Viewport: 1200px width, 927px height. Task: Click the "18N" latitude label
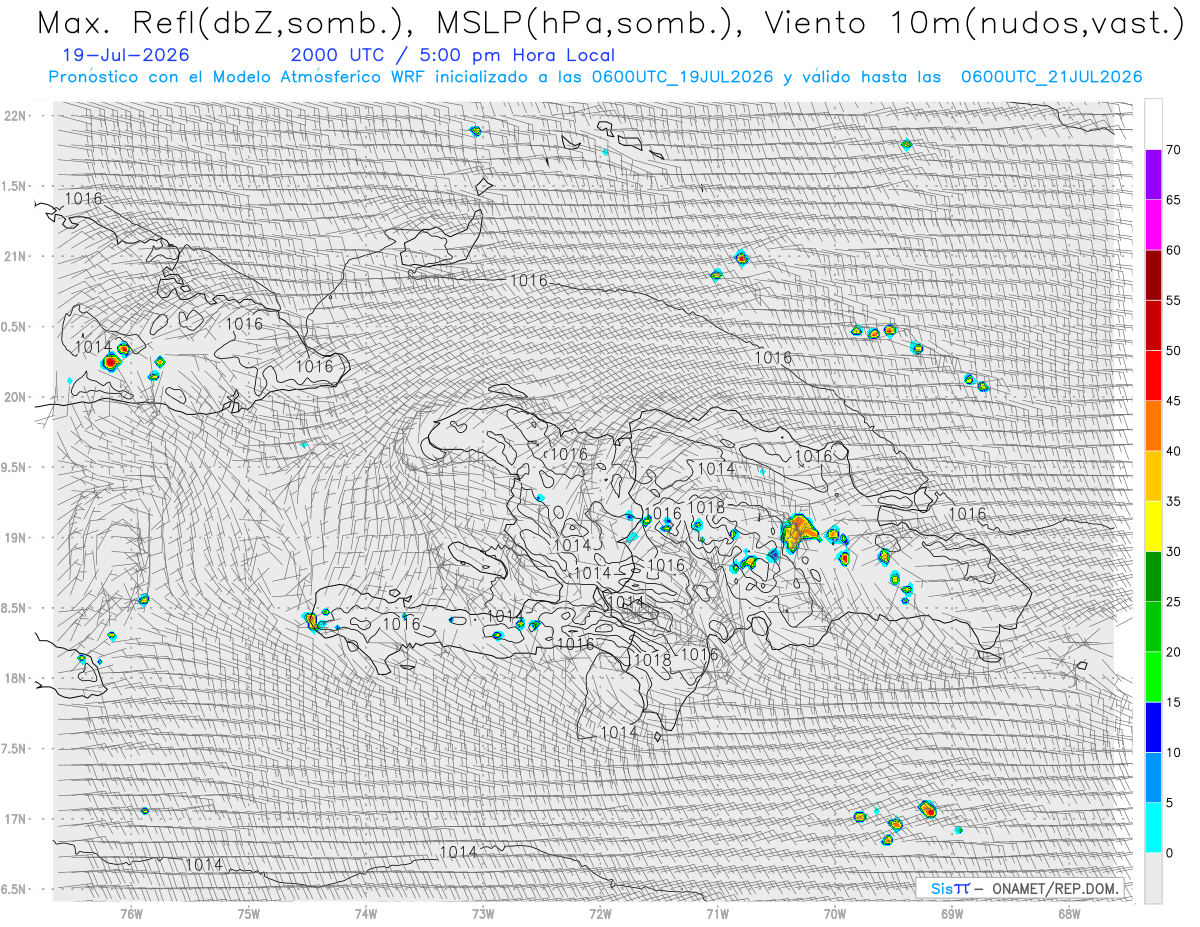pyautogui.click(x=15, y=678)
